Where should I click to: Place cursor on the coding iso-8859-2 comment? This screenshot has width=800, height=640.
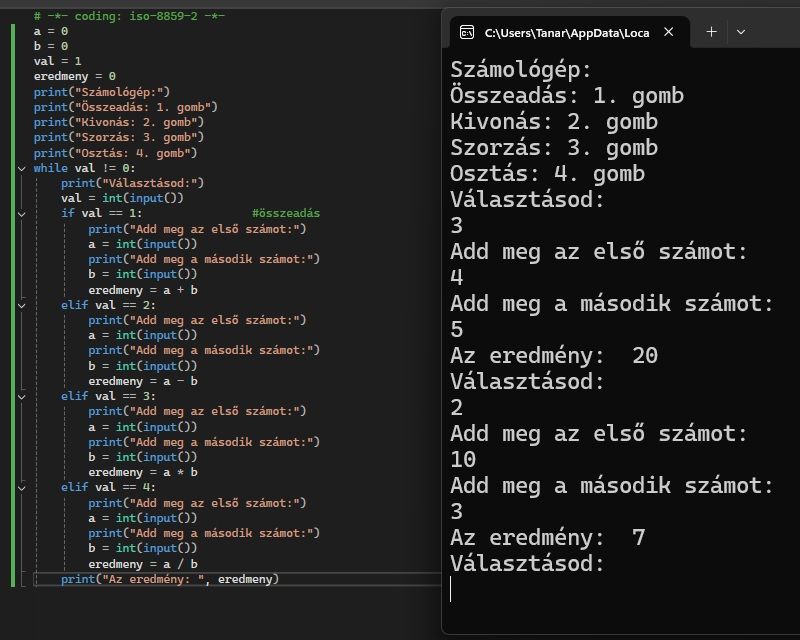[128, 16]
